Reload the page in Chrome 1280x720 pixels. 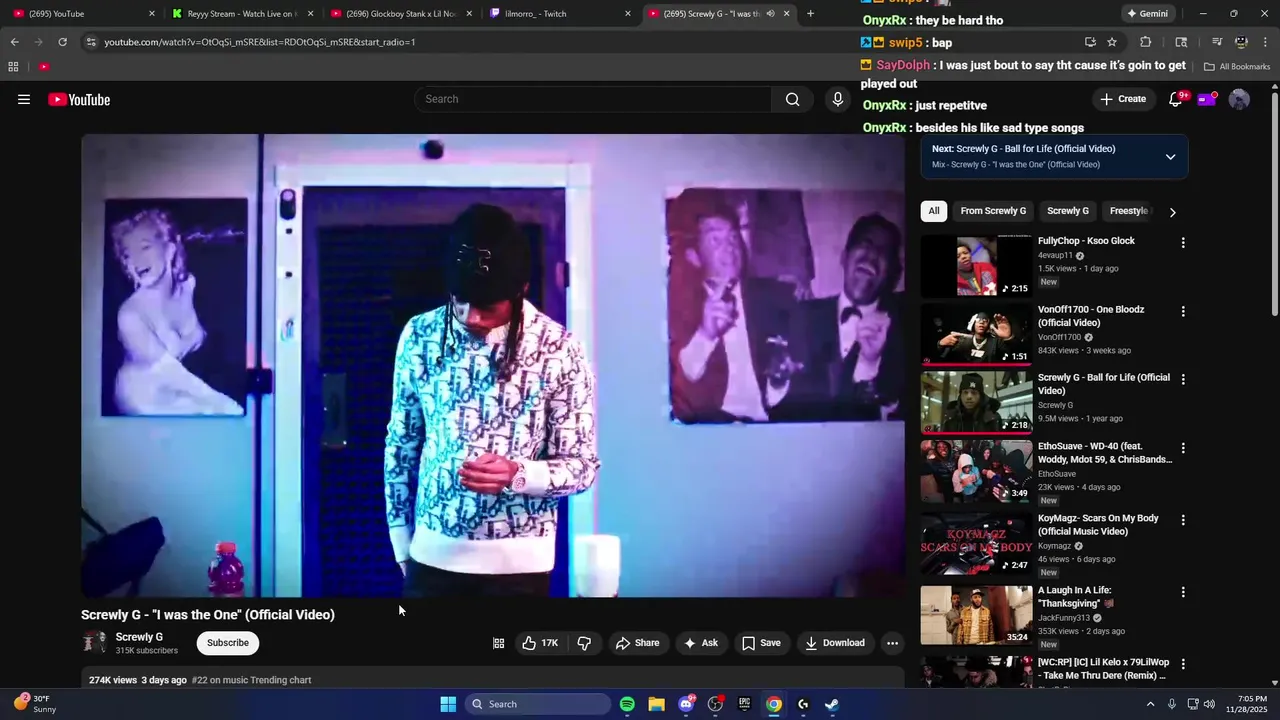62,42
